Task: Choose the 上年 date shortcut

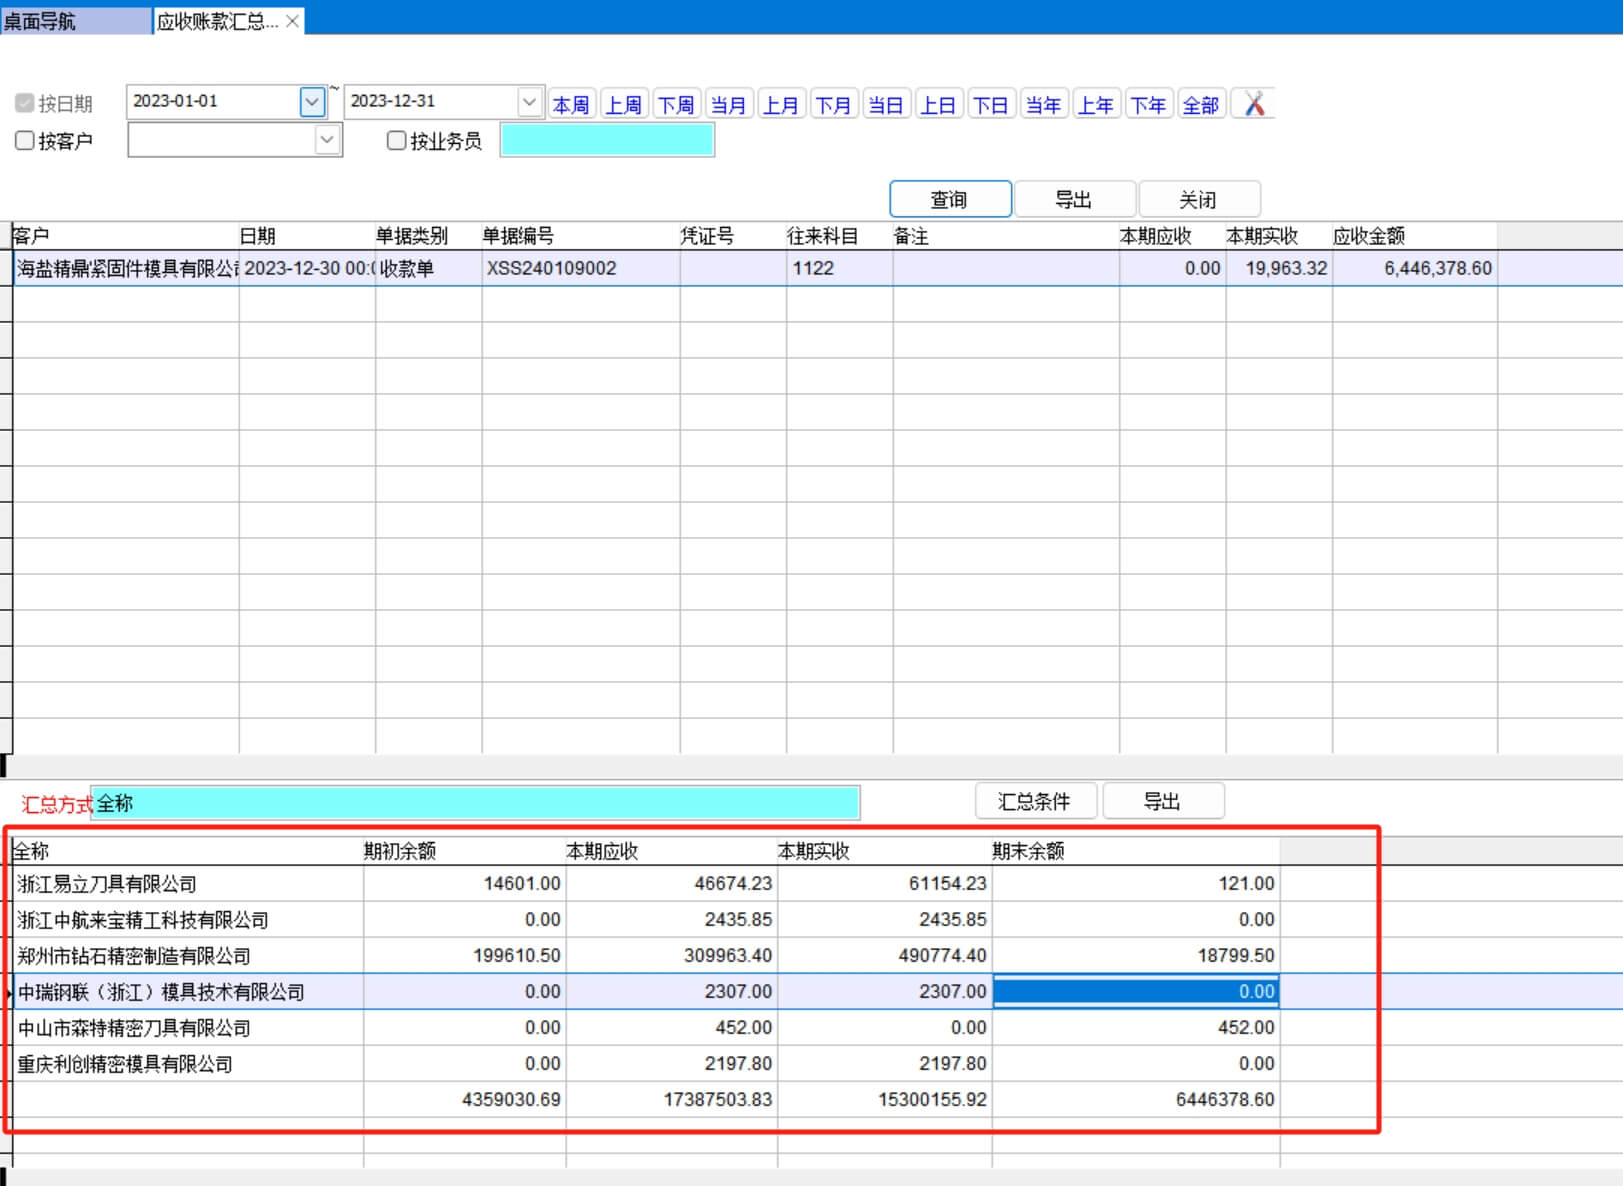Action: pos(1095,104)
